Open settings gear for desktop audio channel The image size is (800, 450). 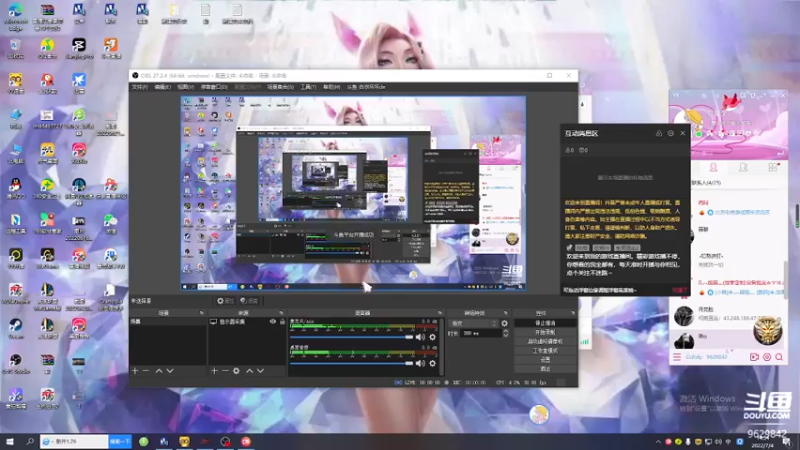pyautogui.click(x=433, y=363)
